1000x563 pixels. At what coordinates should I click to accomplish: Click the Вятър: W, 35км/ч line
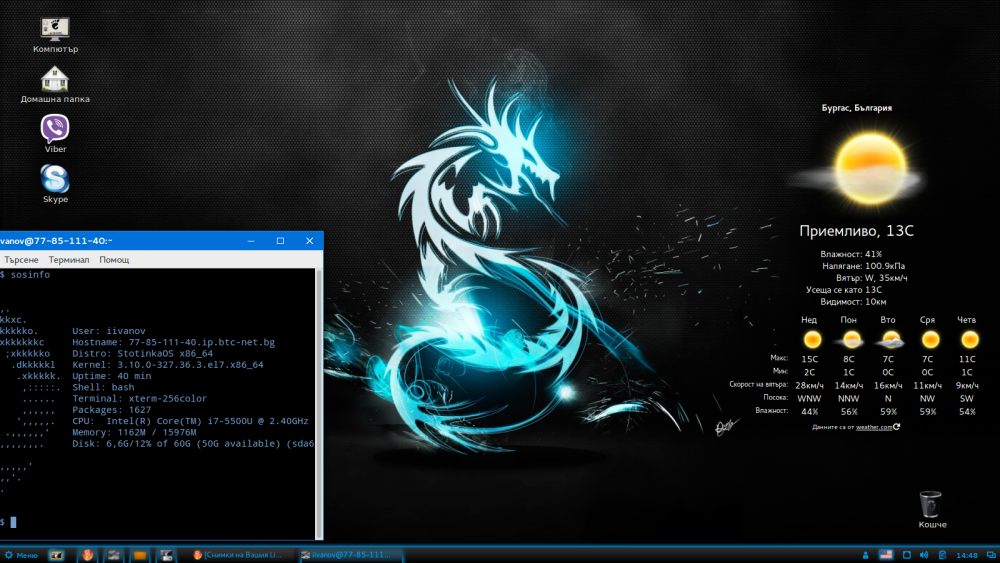click(x=871, y=278)
